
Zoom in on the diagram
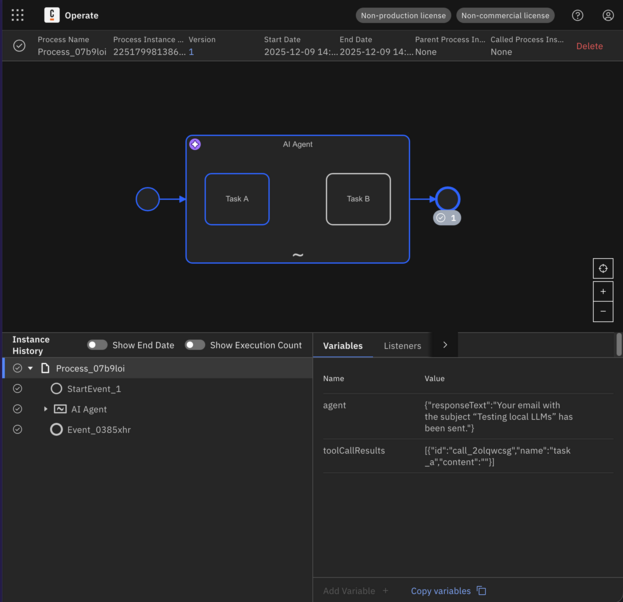603,291
